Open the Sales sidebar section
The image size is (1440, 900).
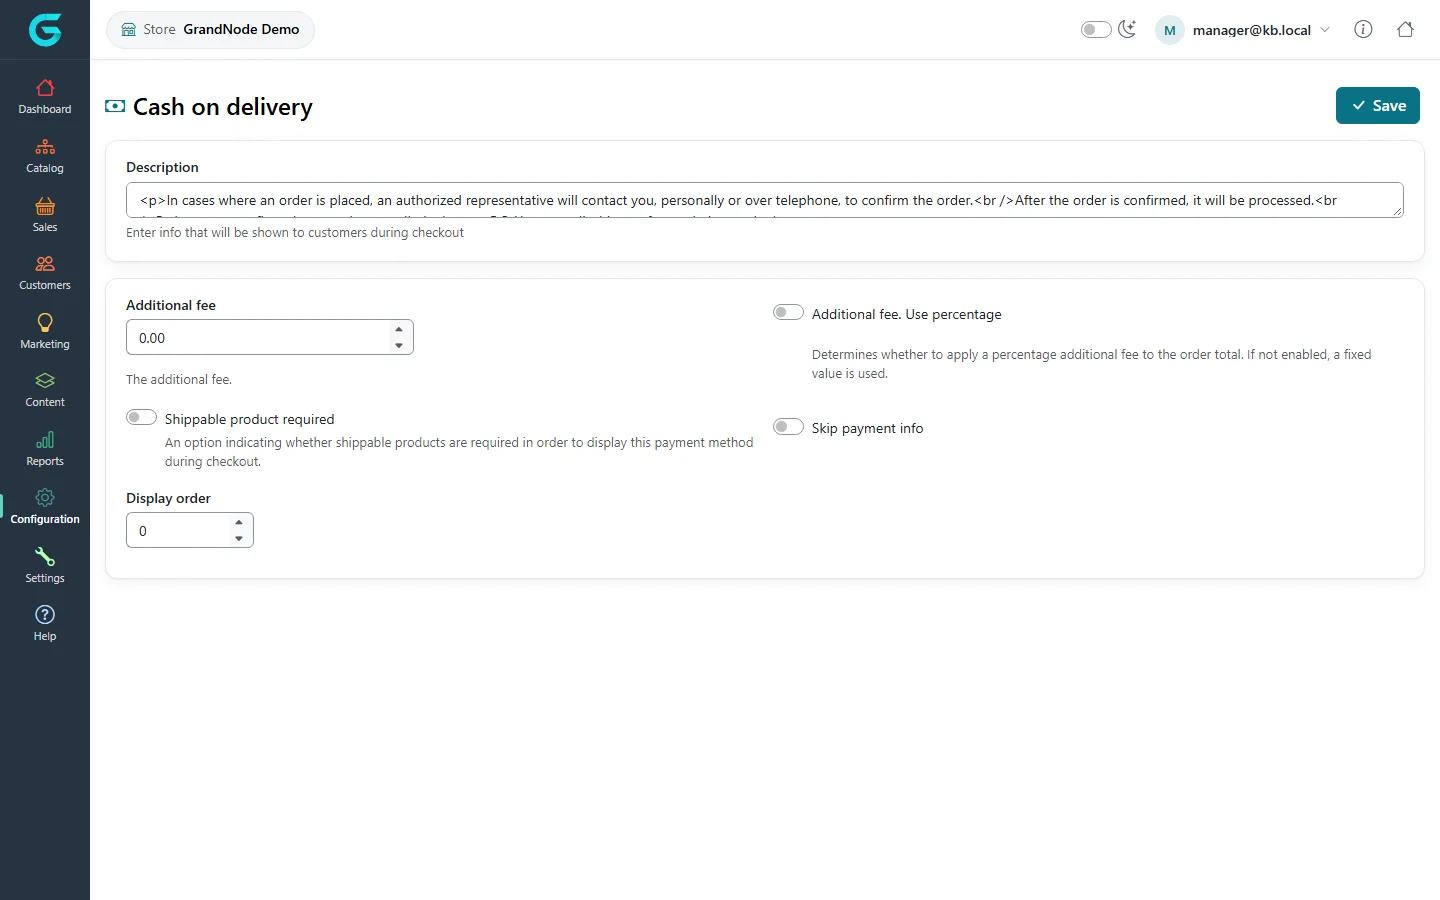tap(45, 215)
